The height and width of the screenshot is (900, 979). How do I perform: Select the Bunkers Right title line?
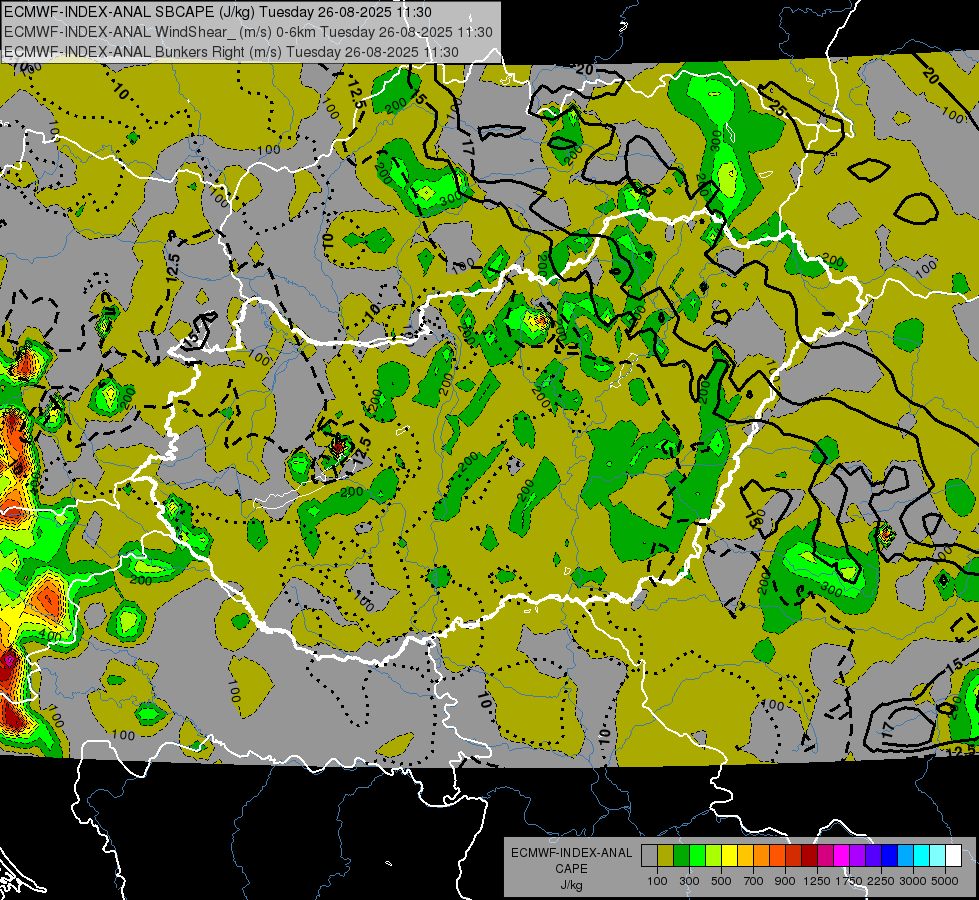point(231,52)
